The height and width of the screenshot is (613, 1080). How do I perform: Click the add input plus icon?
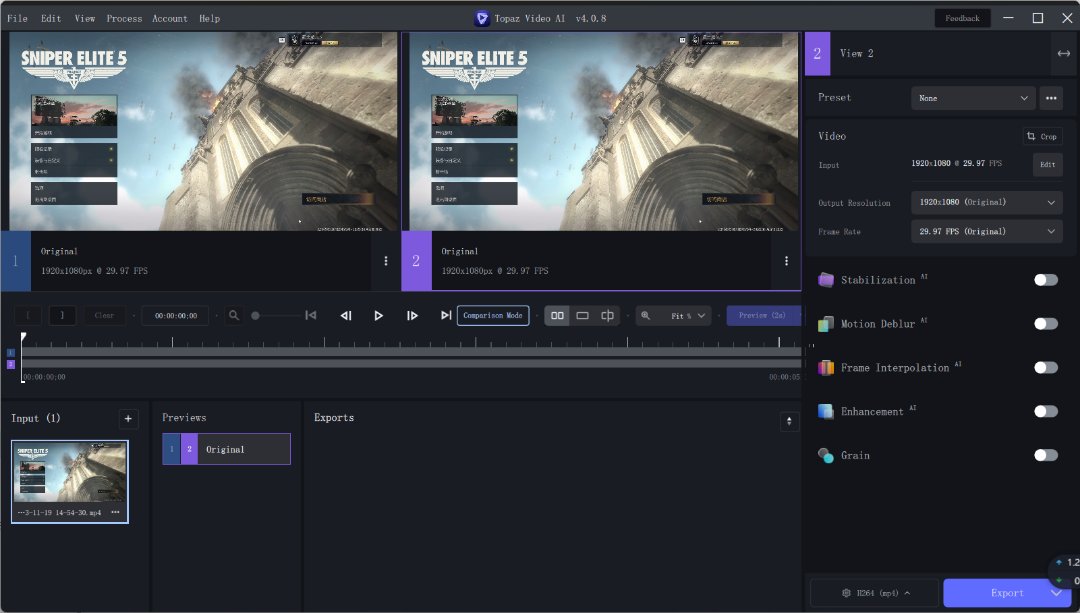128,418
